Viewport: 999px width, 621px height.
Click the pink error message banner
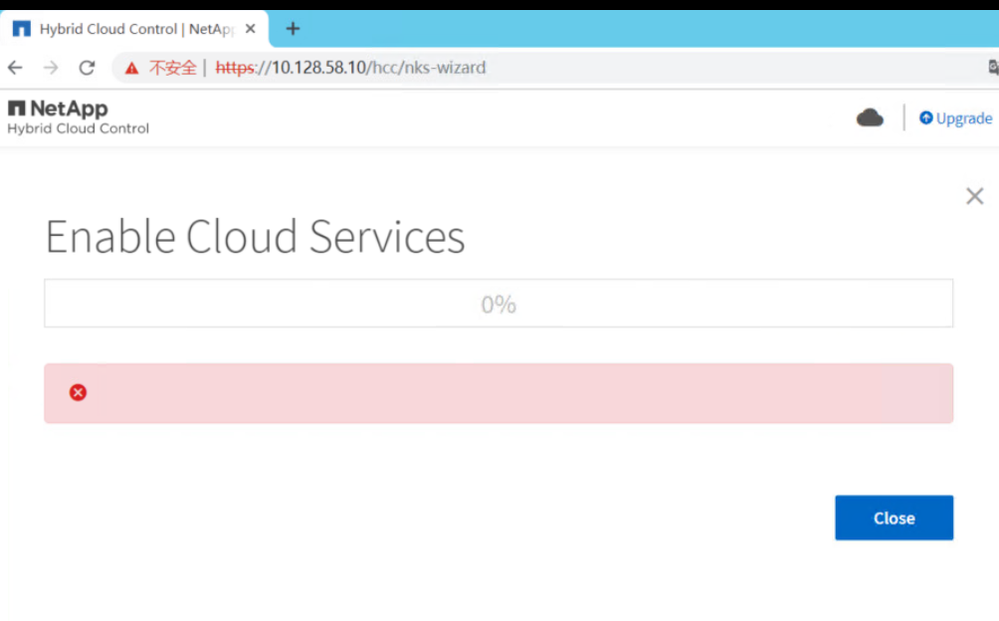(x=498, y=393)
